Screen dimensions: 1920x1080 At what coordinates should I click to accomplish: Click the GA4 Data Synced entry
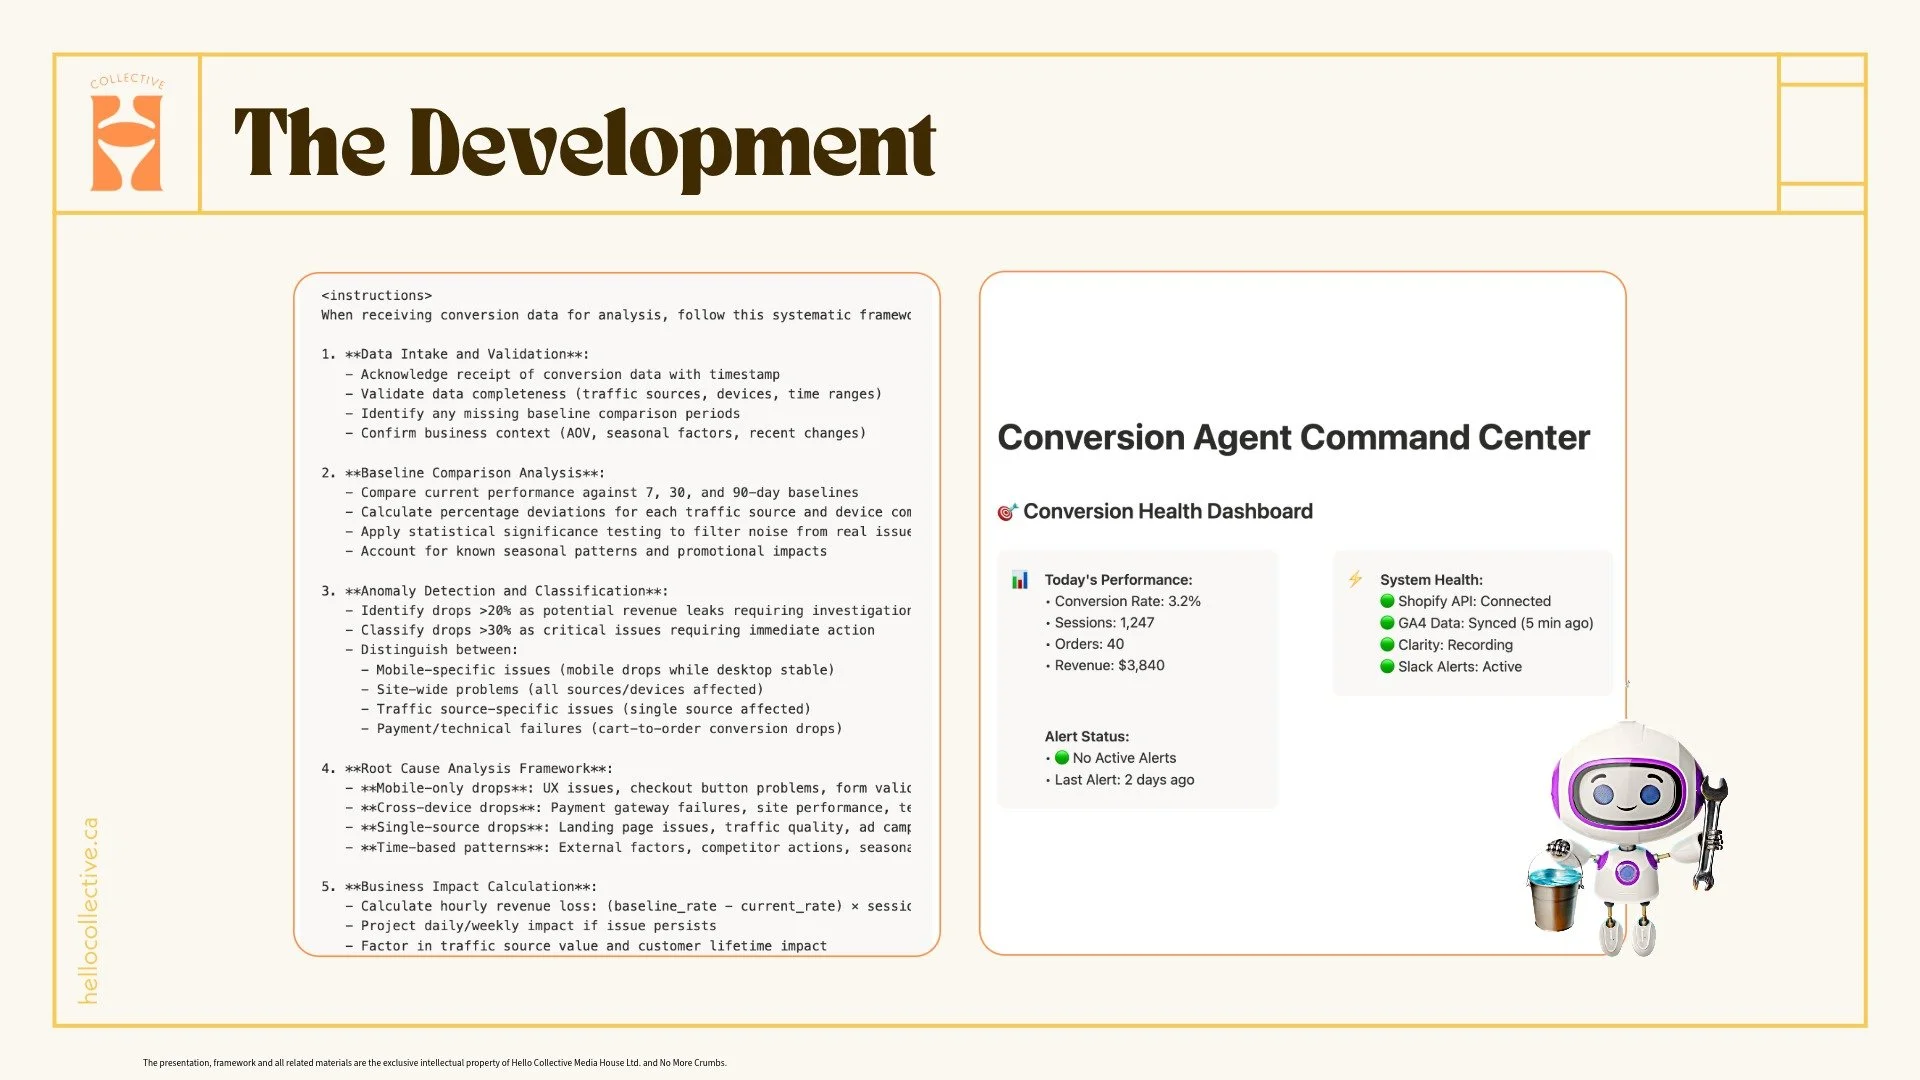1496,622
